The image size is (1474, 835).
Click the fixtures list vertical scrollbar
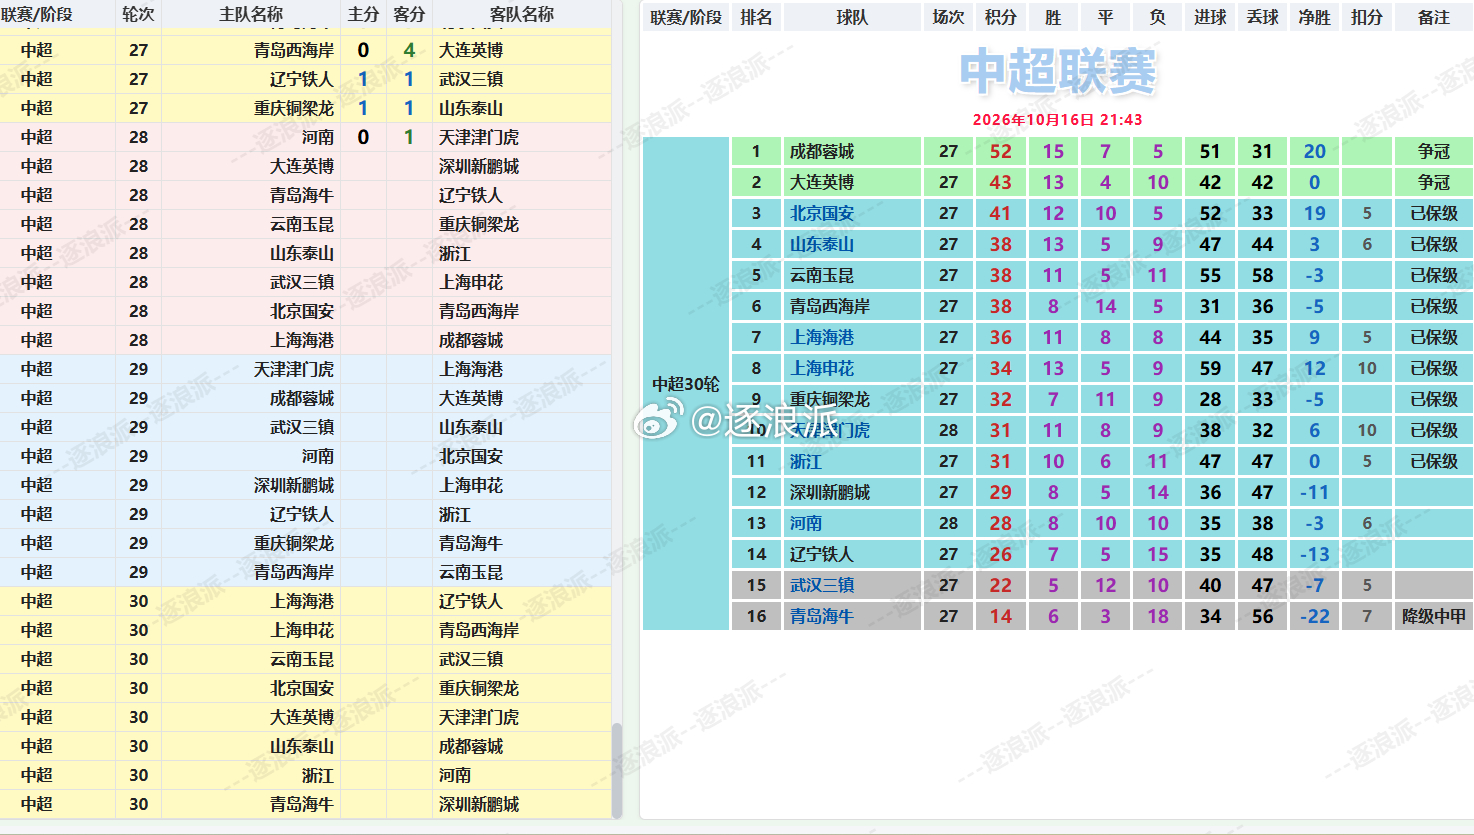click(x=617, y=770)
